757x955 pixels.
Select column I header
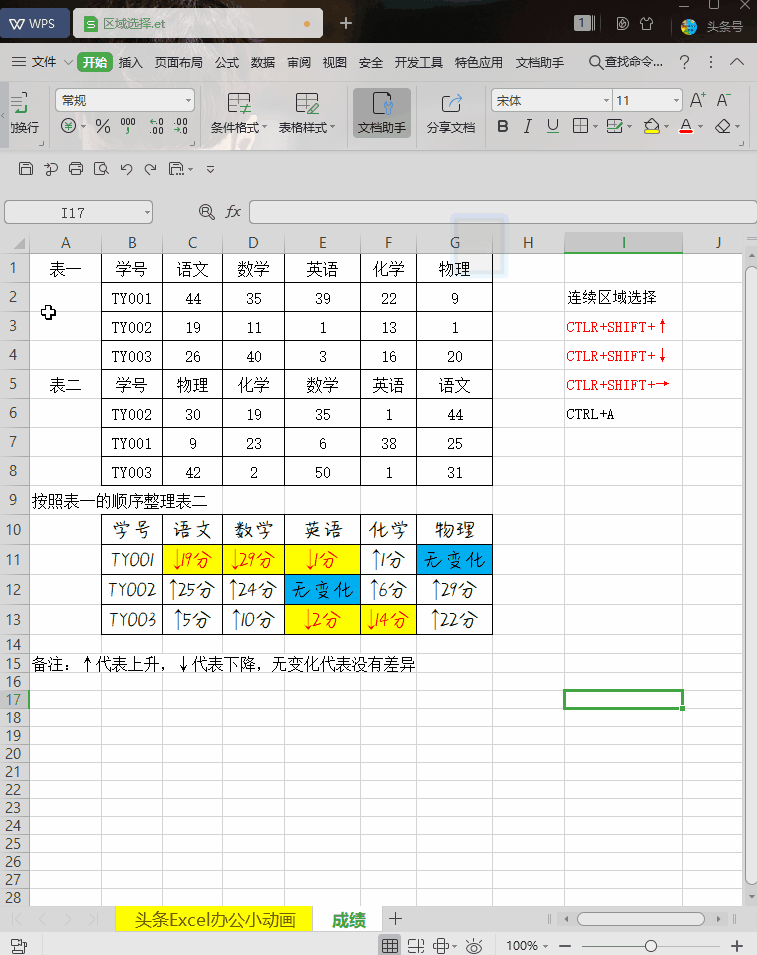point(623,242)
